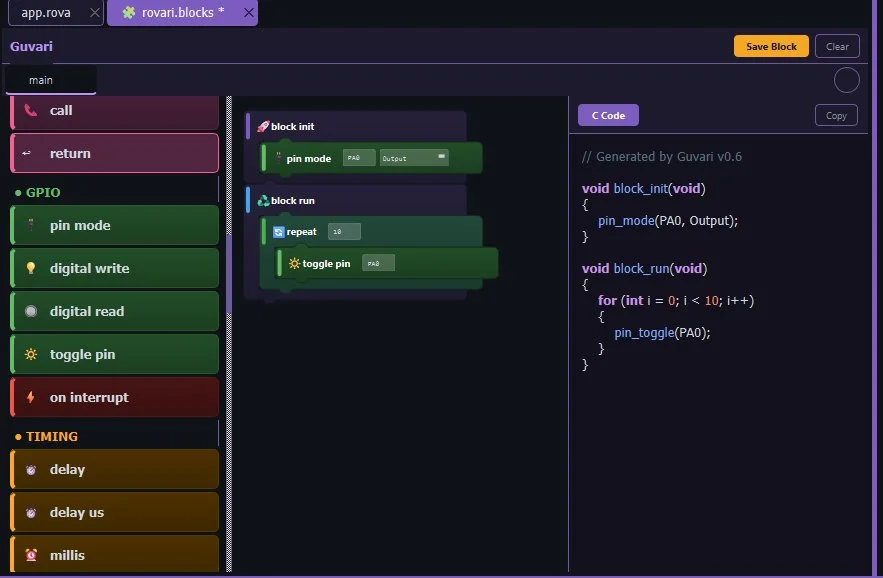Click the void block_init(void) line

pos(644,189)
